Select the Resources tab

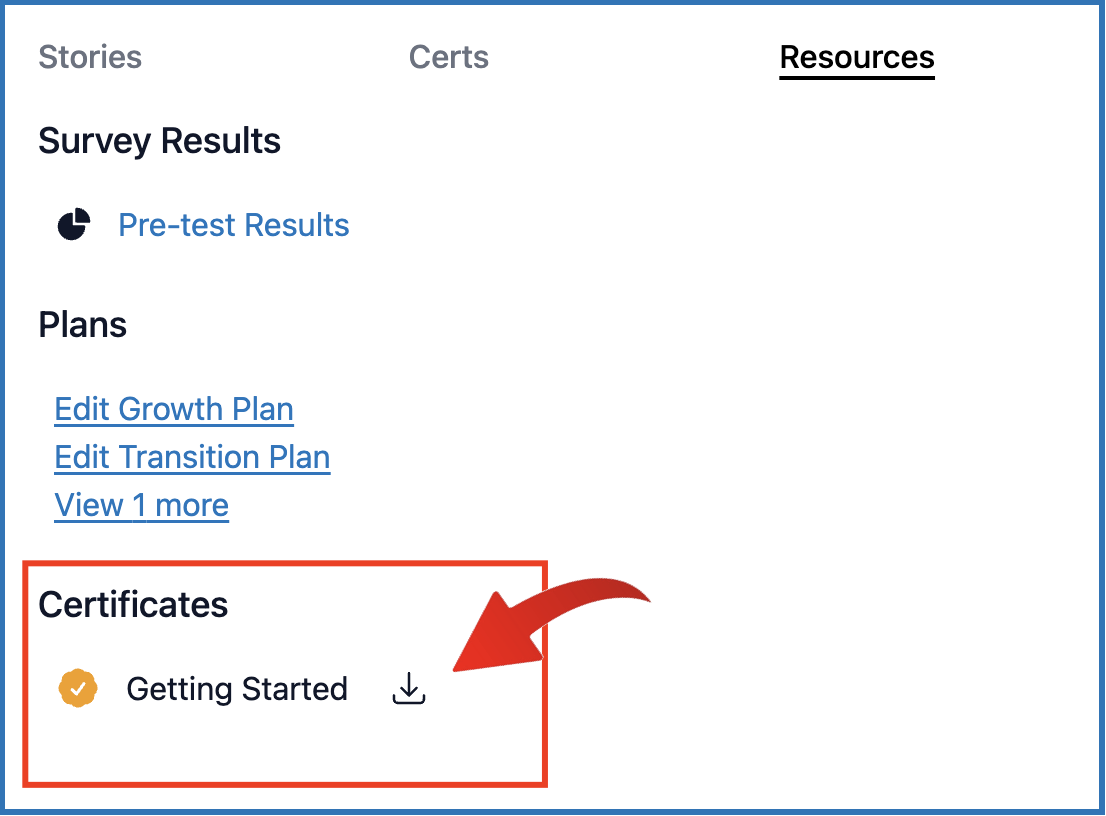pos(857,57)
